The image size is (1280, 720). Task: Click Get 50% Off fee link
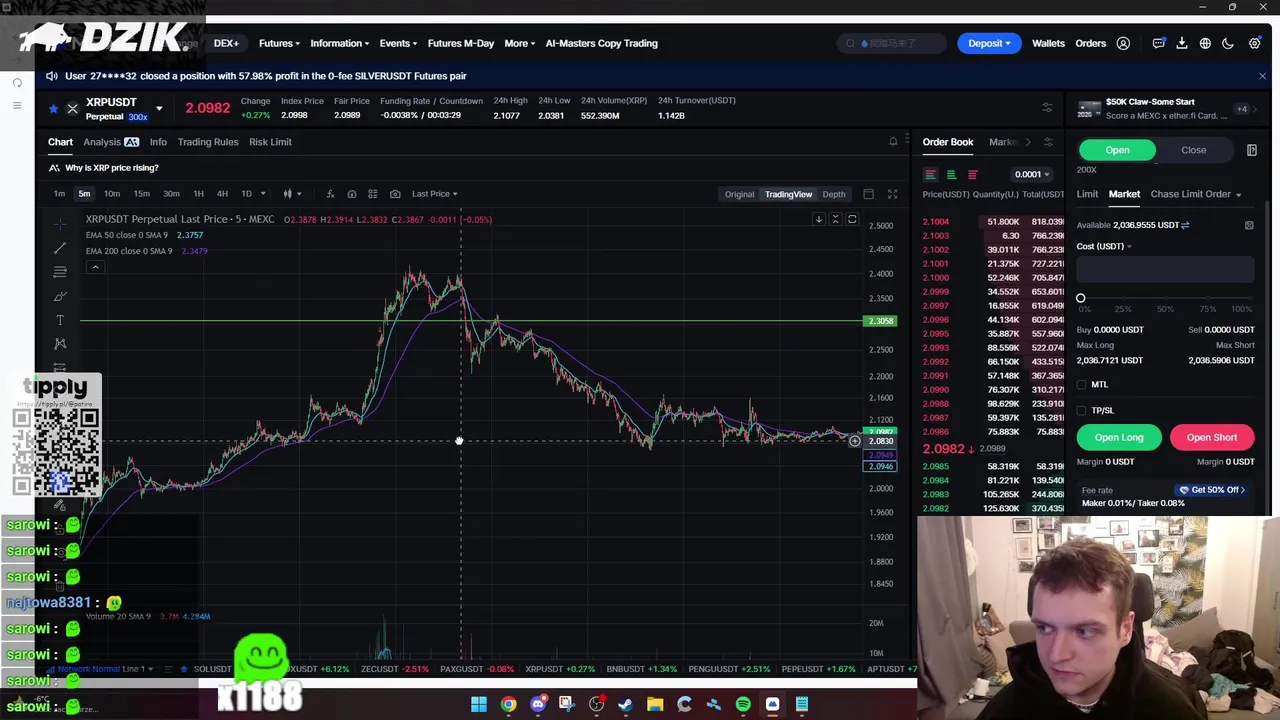1213,490
